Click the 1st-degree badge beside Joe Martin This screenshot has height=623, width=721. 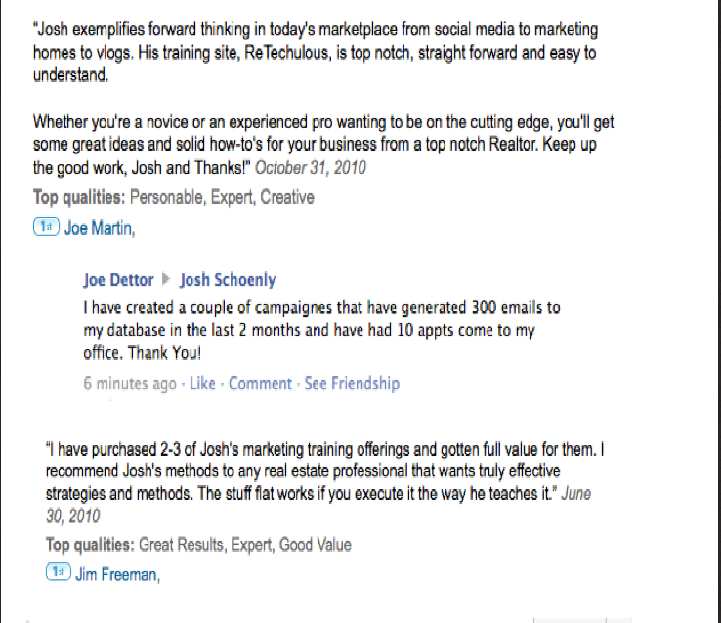coord(46,228)
